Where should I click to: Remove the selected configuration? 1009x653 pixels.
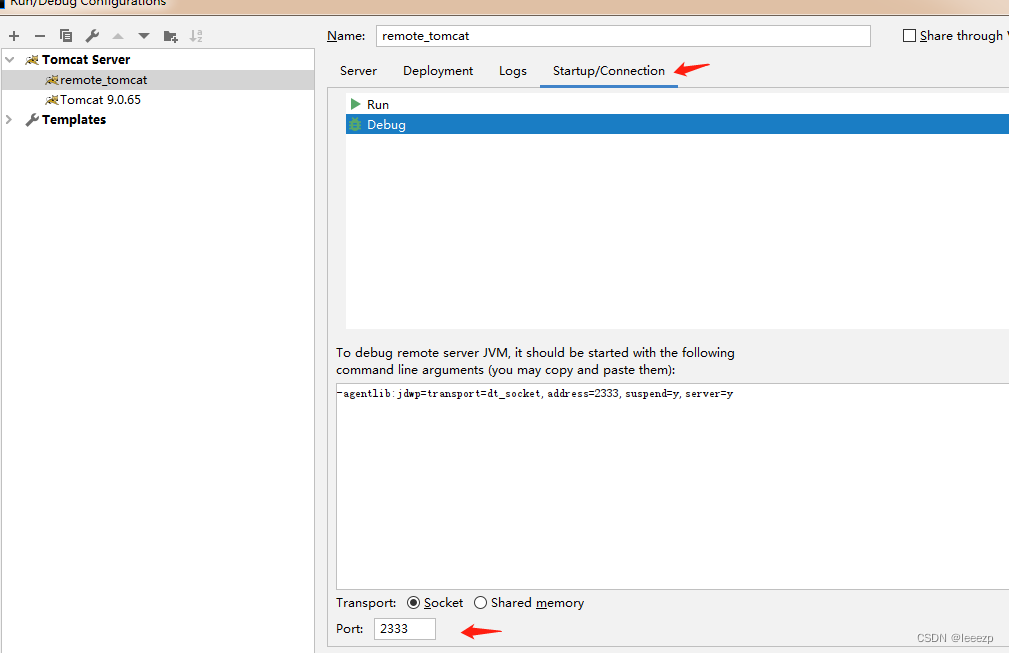point(40,36)
